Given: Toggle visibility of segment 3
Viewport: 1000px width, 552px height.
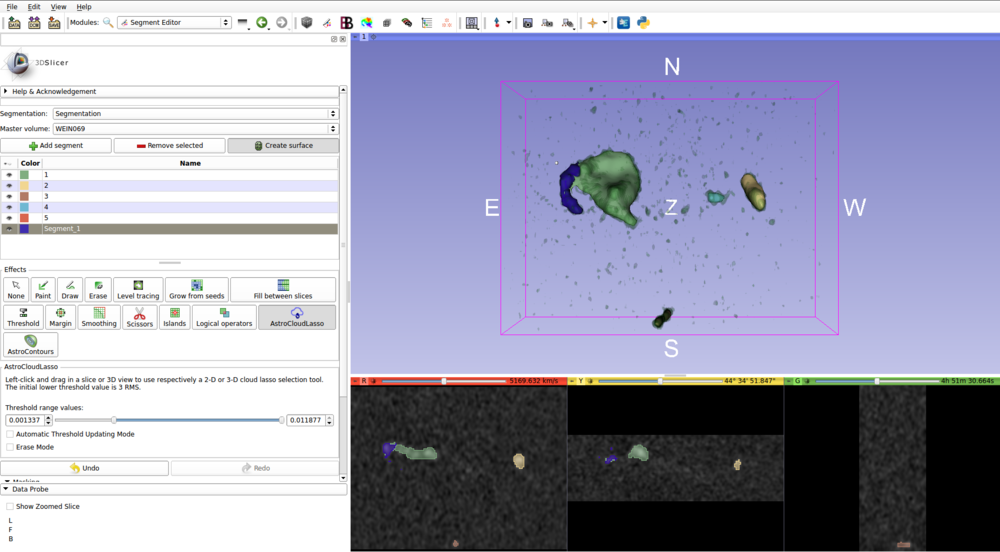Looking at the screenshot, I should (9, 196).
